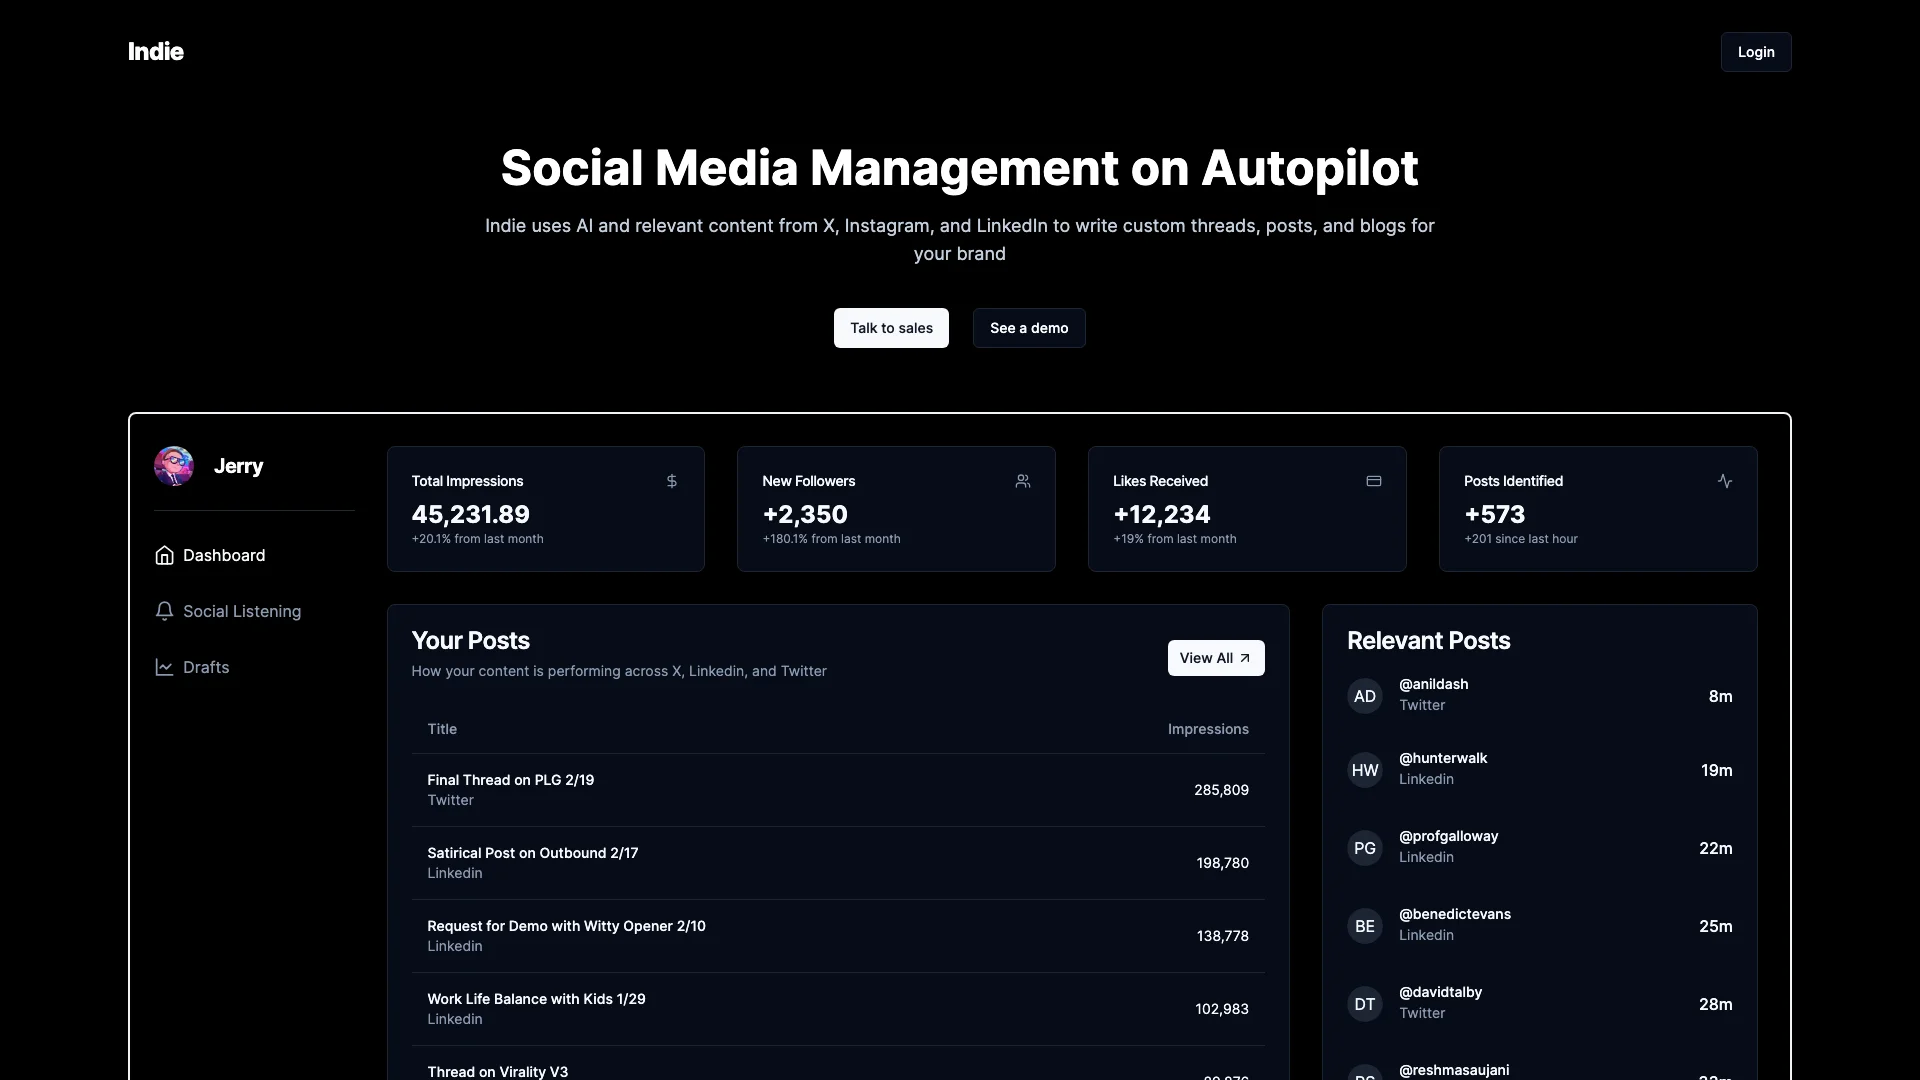Click the Drafts chart icon
The height and width of the screenshot is (1080, 1920).
point(164,666)
